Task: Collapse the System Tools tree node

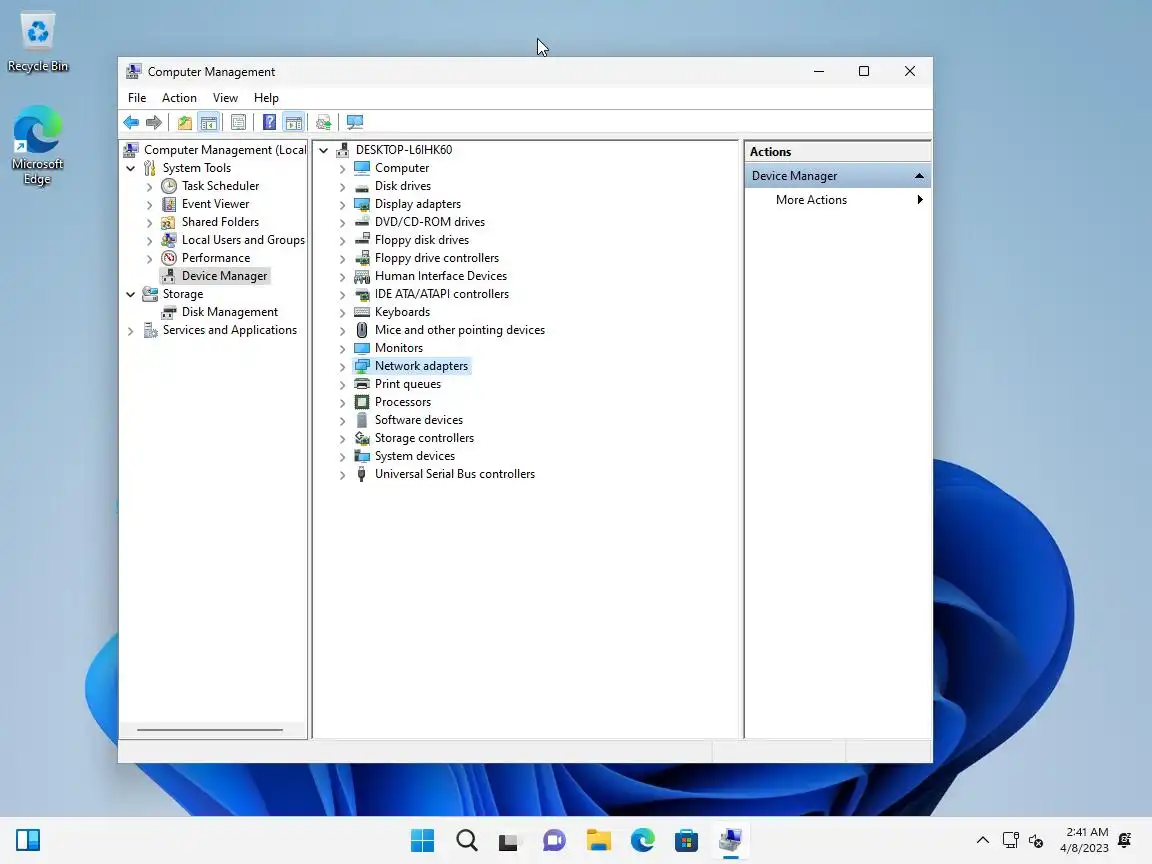Action: pyautogui.click(x=131, y=168)
